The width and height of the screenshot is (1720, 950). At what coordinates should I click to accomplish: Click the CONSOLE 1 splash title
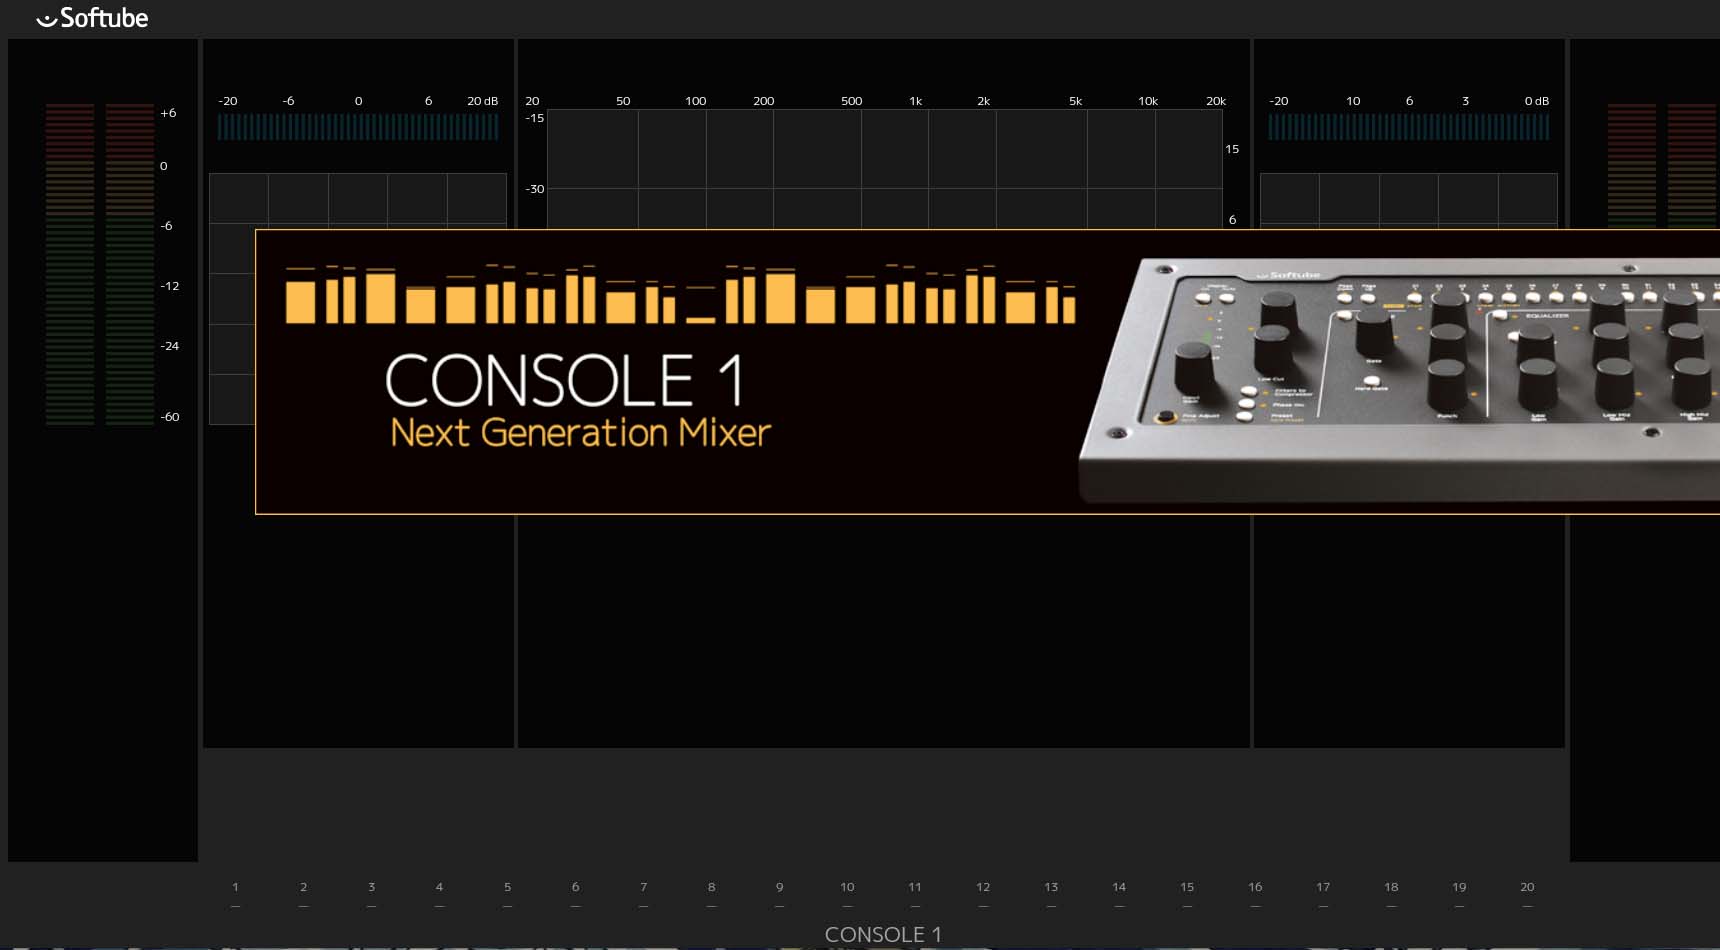click(x=565, y=381)
